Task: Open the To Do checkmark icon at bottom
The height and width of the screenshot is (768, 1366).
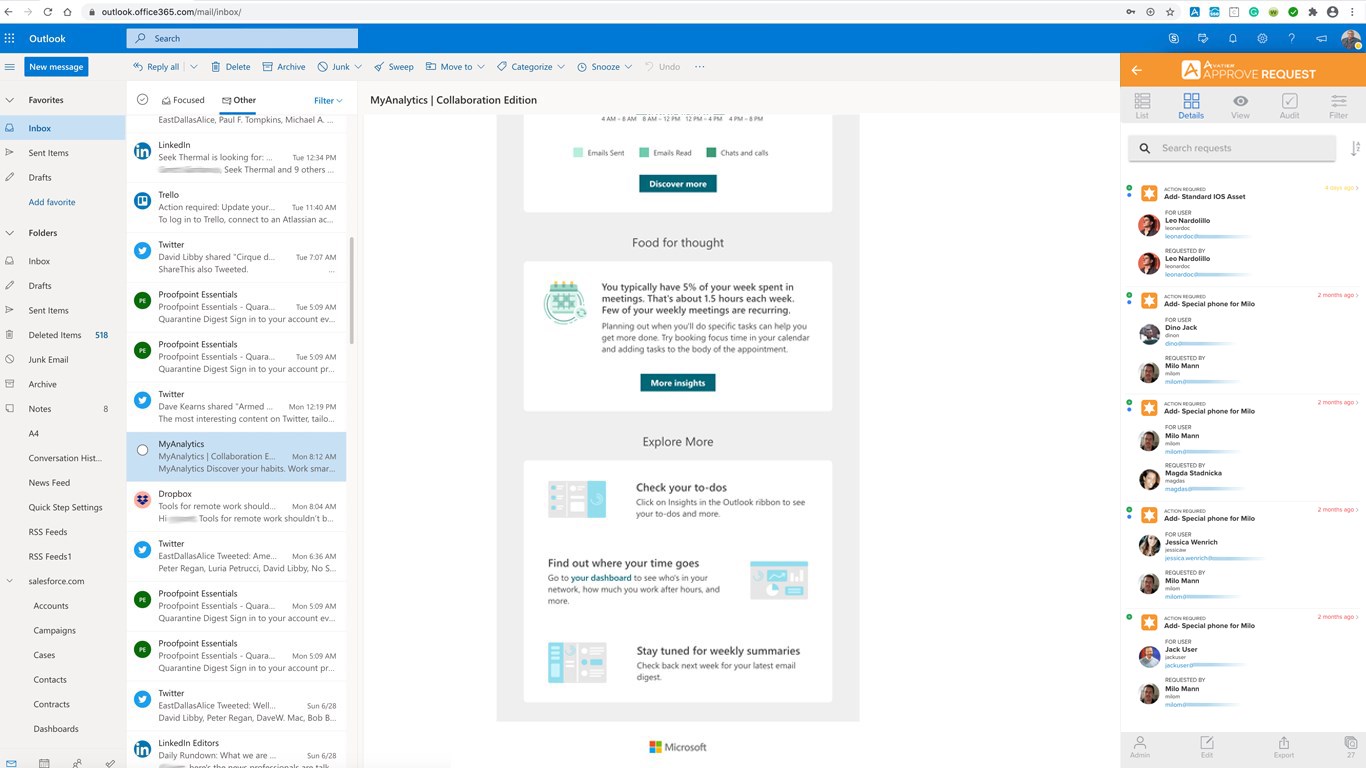Action: coord(110,763)
